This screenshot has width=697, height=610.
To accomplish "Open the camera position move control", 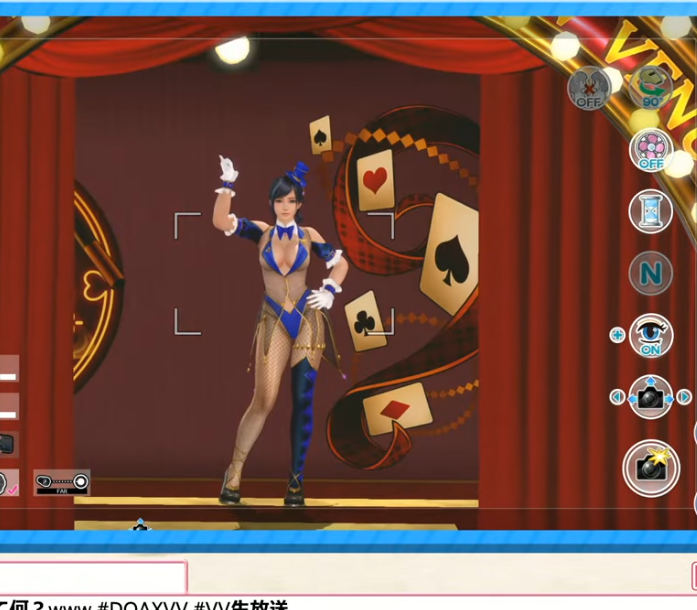I will pyautogui.click(x=651, y=397).
